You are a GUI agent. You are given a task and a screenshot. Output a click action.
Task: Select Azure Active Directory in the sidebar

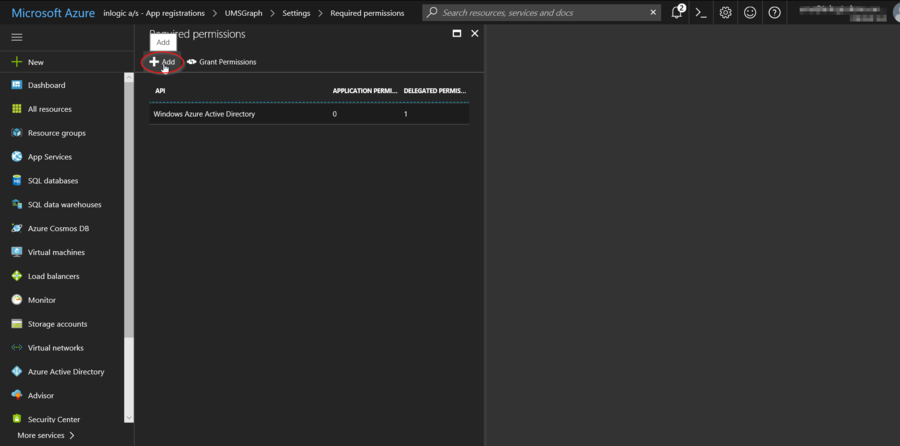[x=66, y=372]
